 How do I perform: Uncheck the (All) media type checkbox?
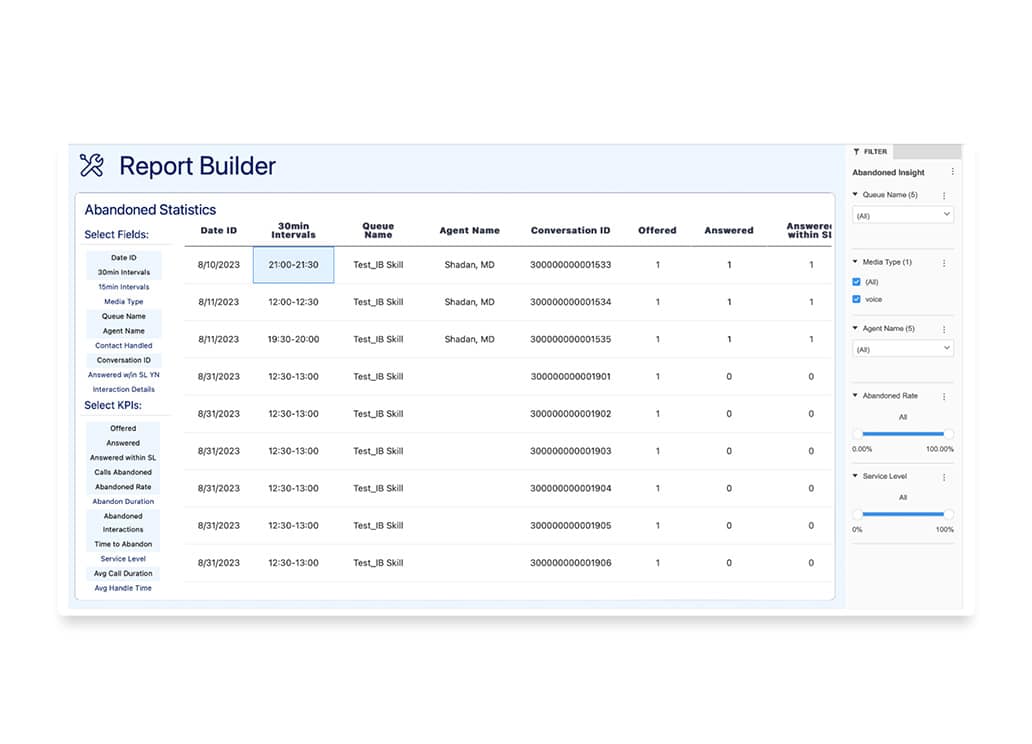point(857,282)
